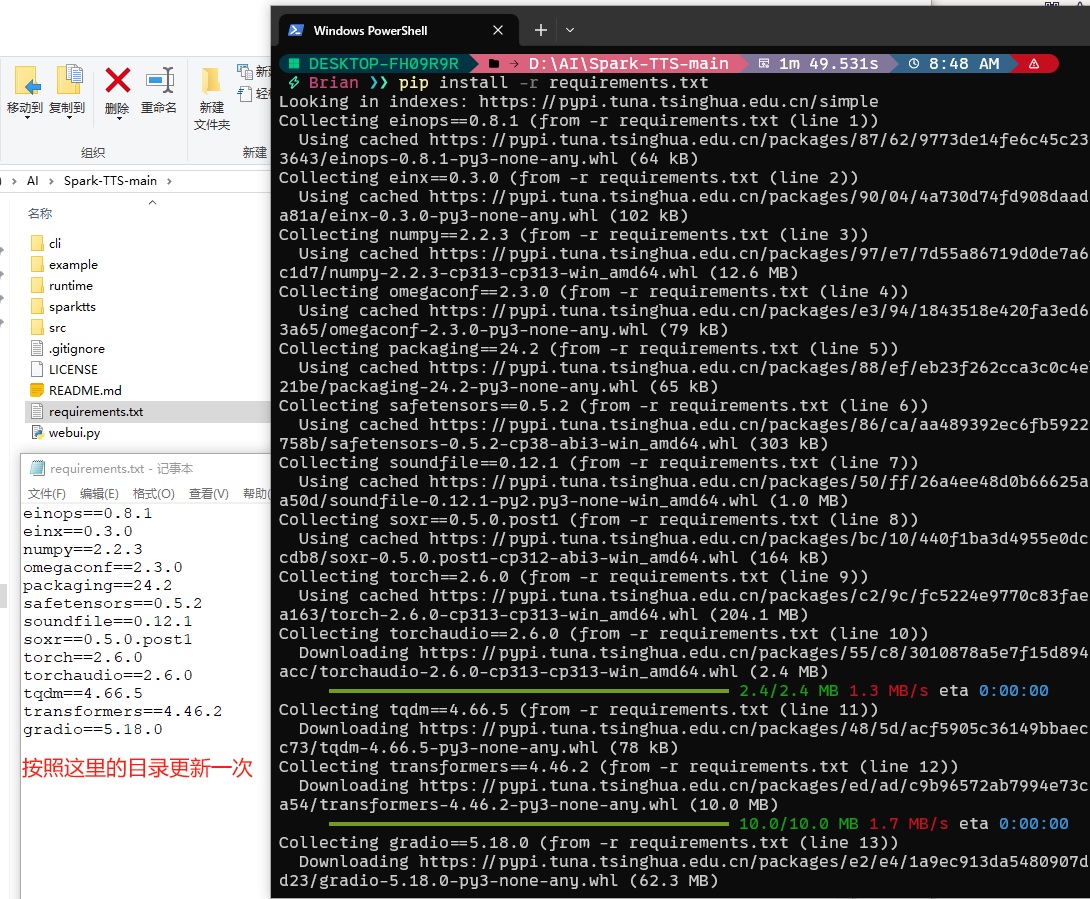Viewport: 1090px width, 899px height.
Task: Click the Rename icon in Explorer ribbon
Action: [x=159, y=81]
